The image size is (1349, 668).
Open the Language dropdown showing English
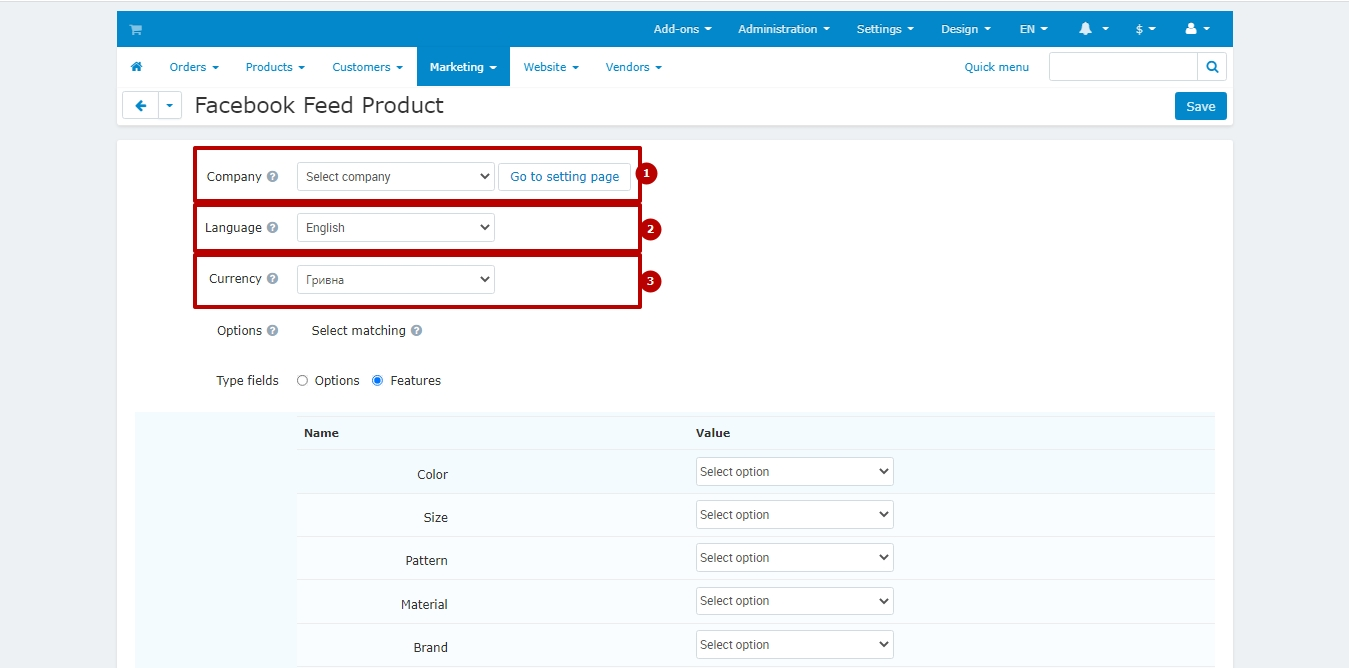coord(396,228)
